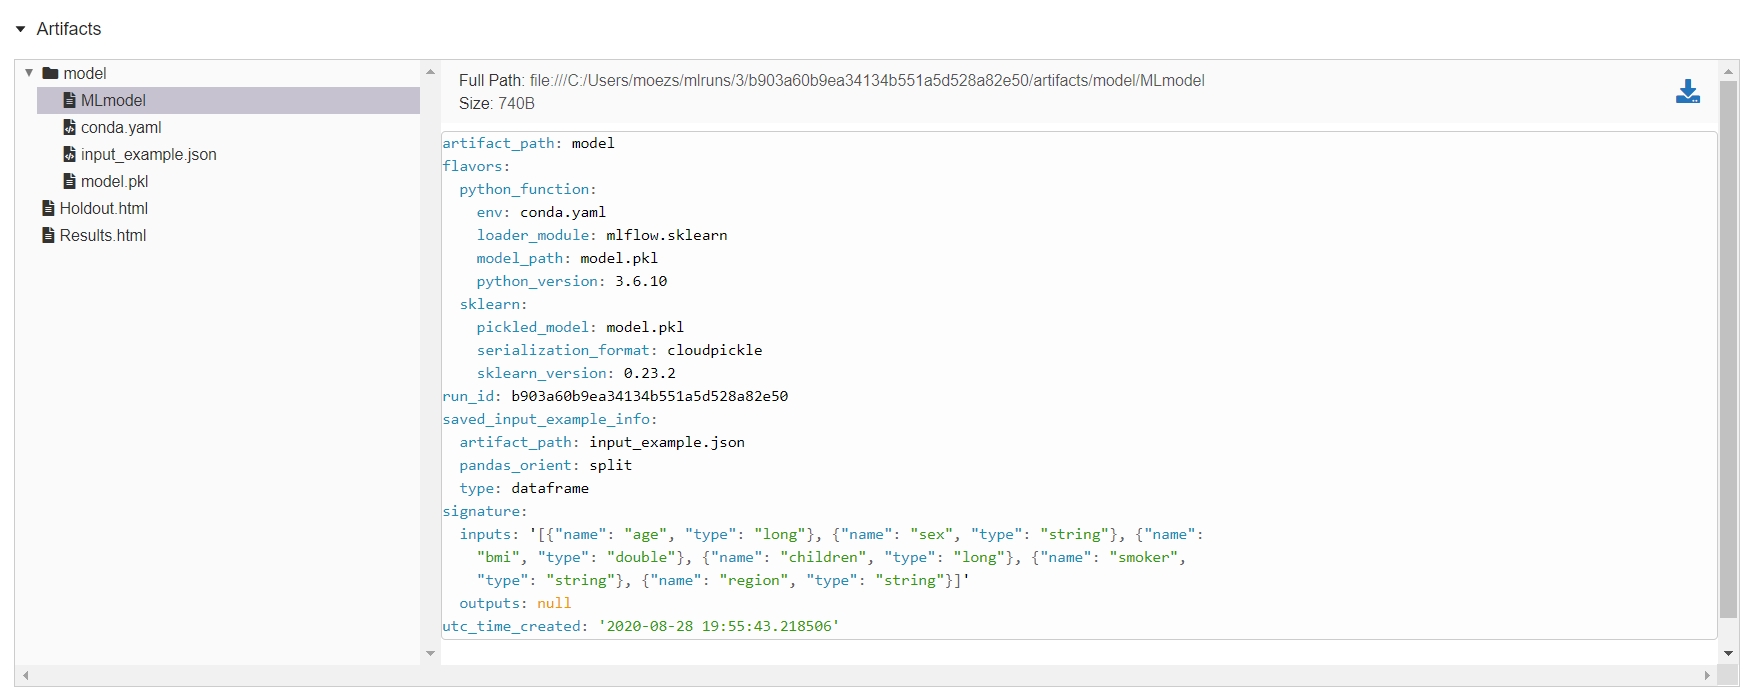The height and width of the screenshot is (696, 1748).
Task: Click the horizontal scrollbar right arrow
Action: click(x=1707, y=676)
